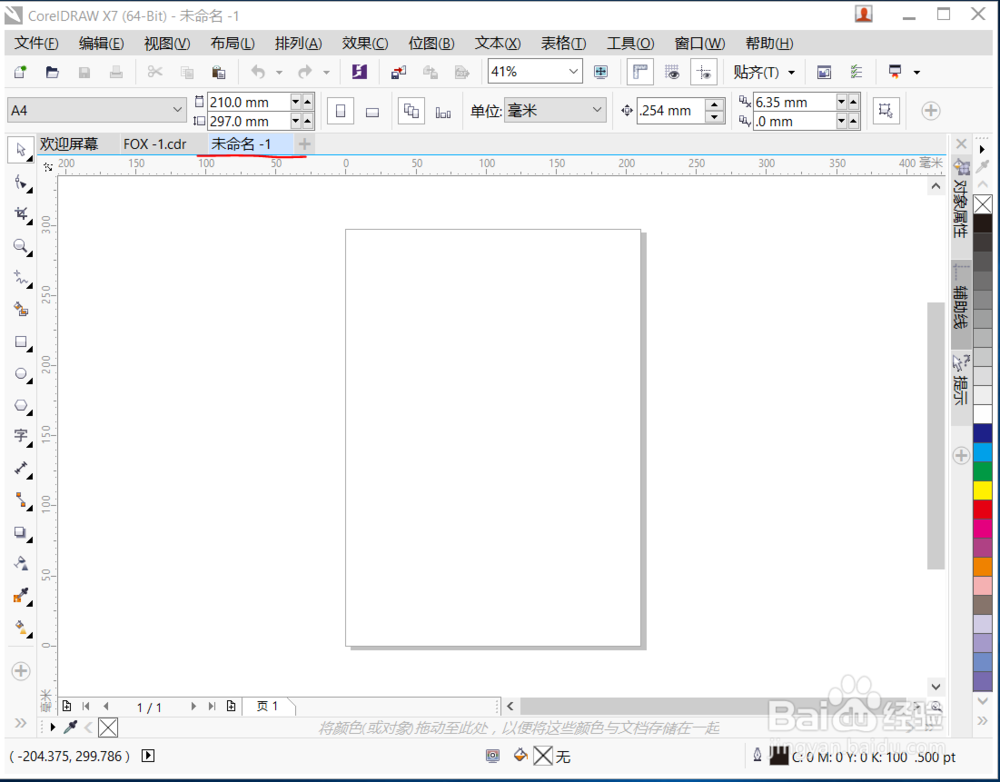
Task: Add a new document tab
Action: [x=304, y=144]
